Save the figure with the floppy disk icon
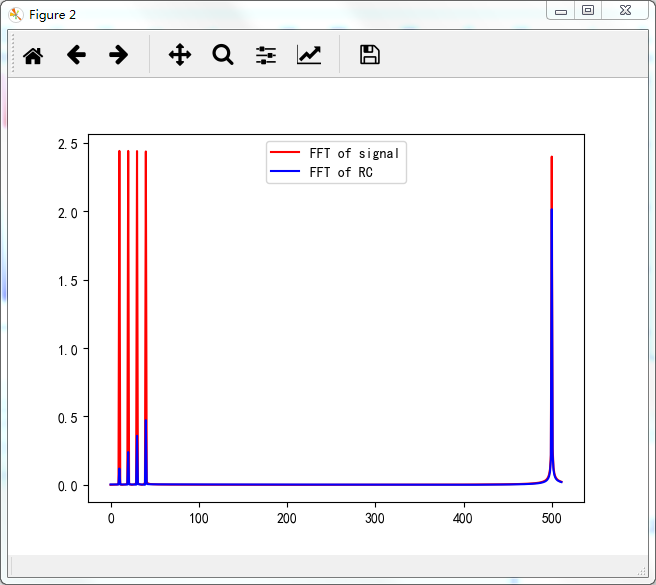Image resolution: width=656 pixels, height=585 pixels. click(370, 55)
